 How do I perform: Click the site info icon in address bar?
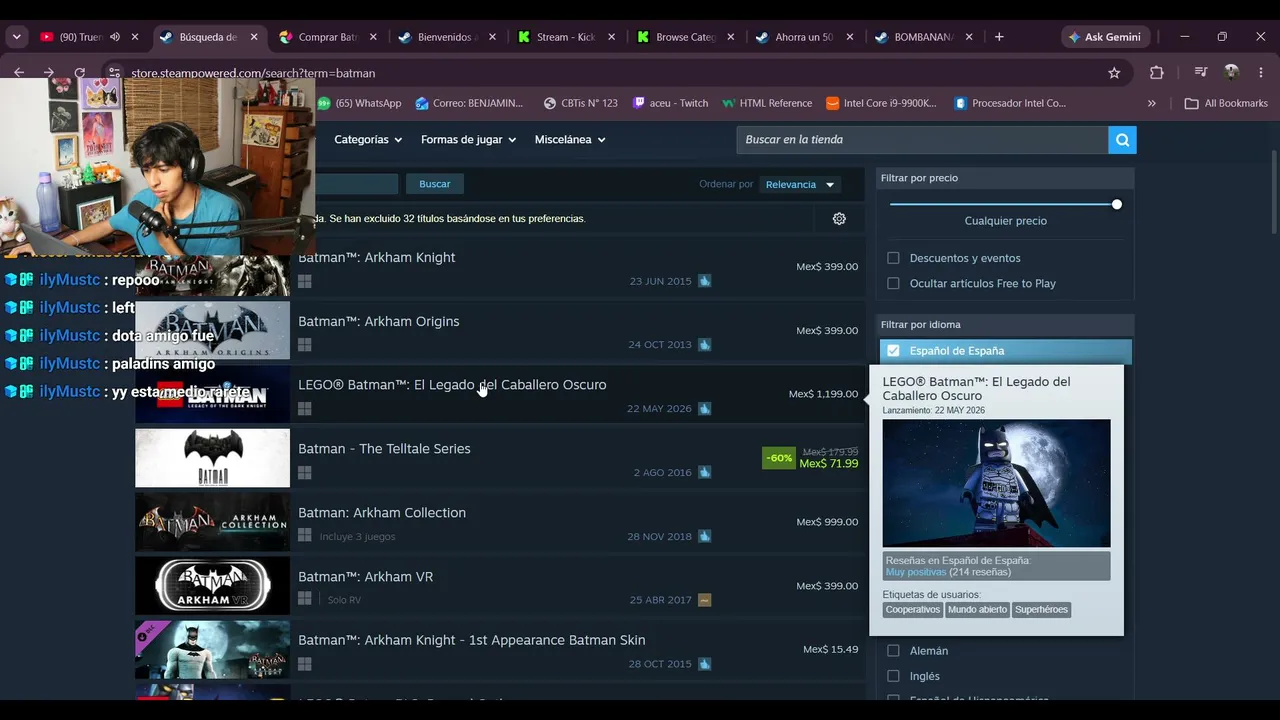click(x=114, y=73)
